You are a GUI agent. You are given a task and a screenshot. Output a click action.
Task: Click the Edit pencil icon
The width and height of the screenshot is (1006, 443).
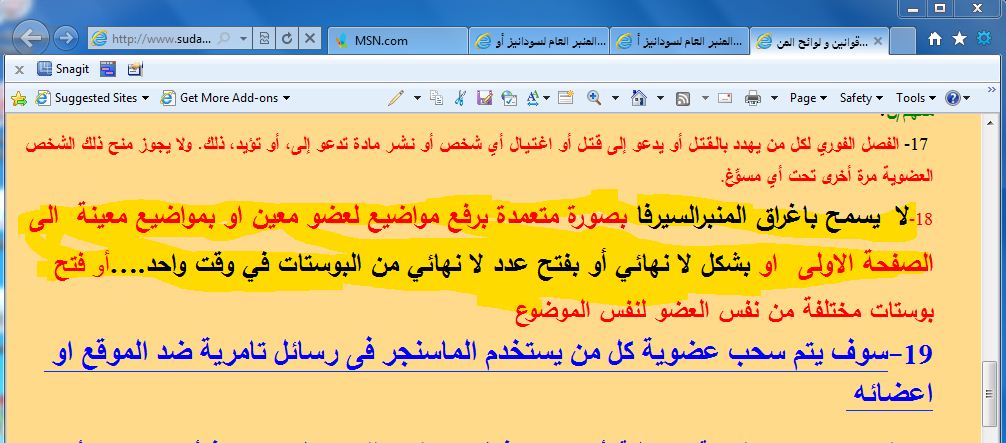(396, 98)
